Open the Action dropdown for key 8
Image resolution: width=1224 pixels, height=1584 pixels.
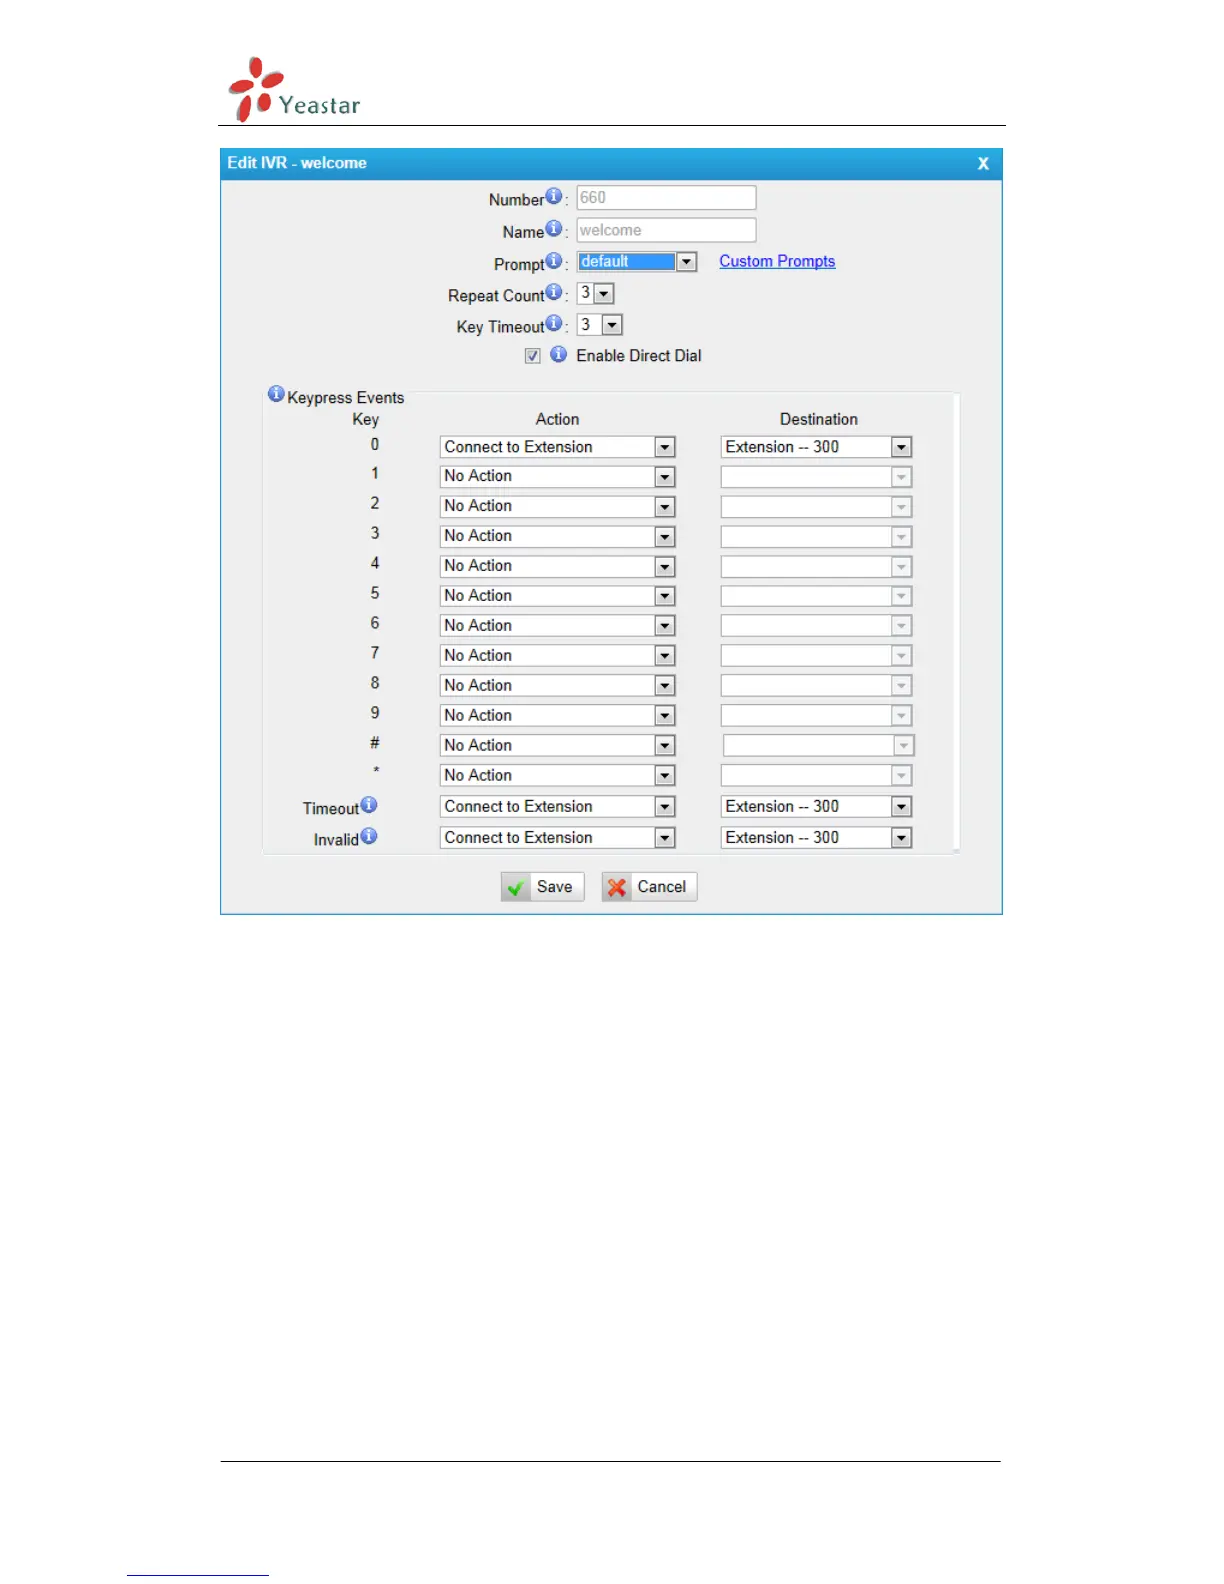[x=557, y=686]
